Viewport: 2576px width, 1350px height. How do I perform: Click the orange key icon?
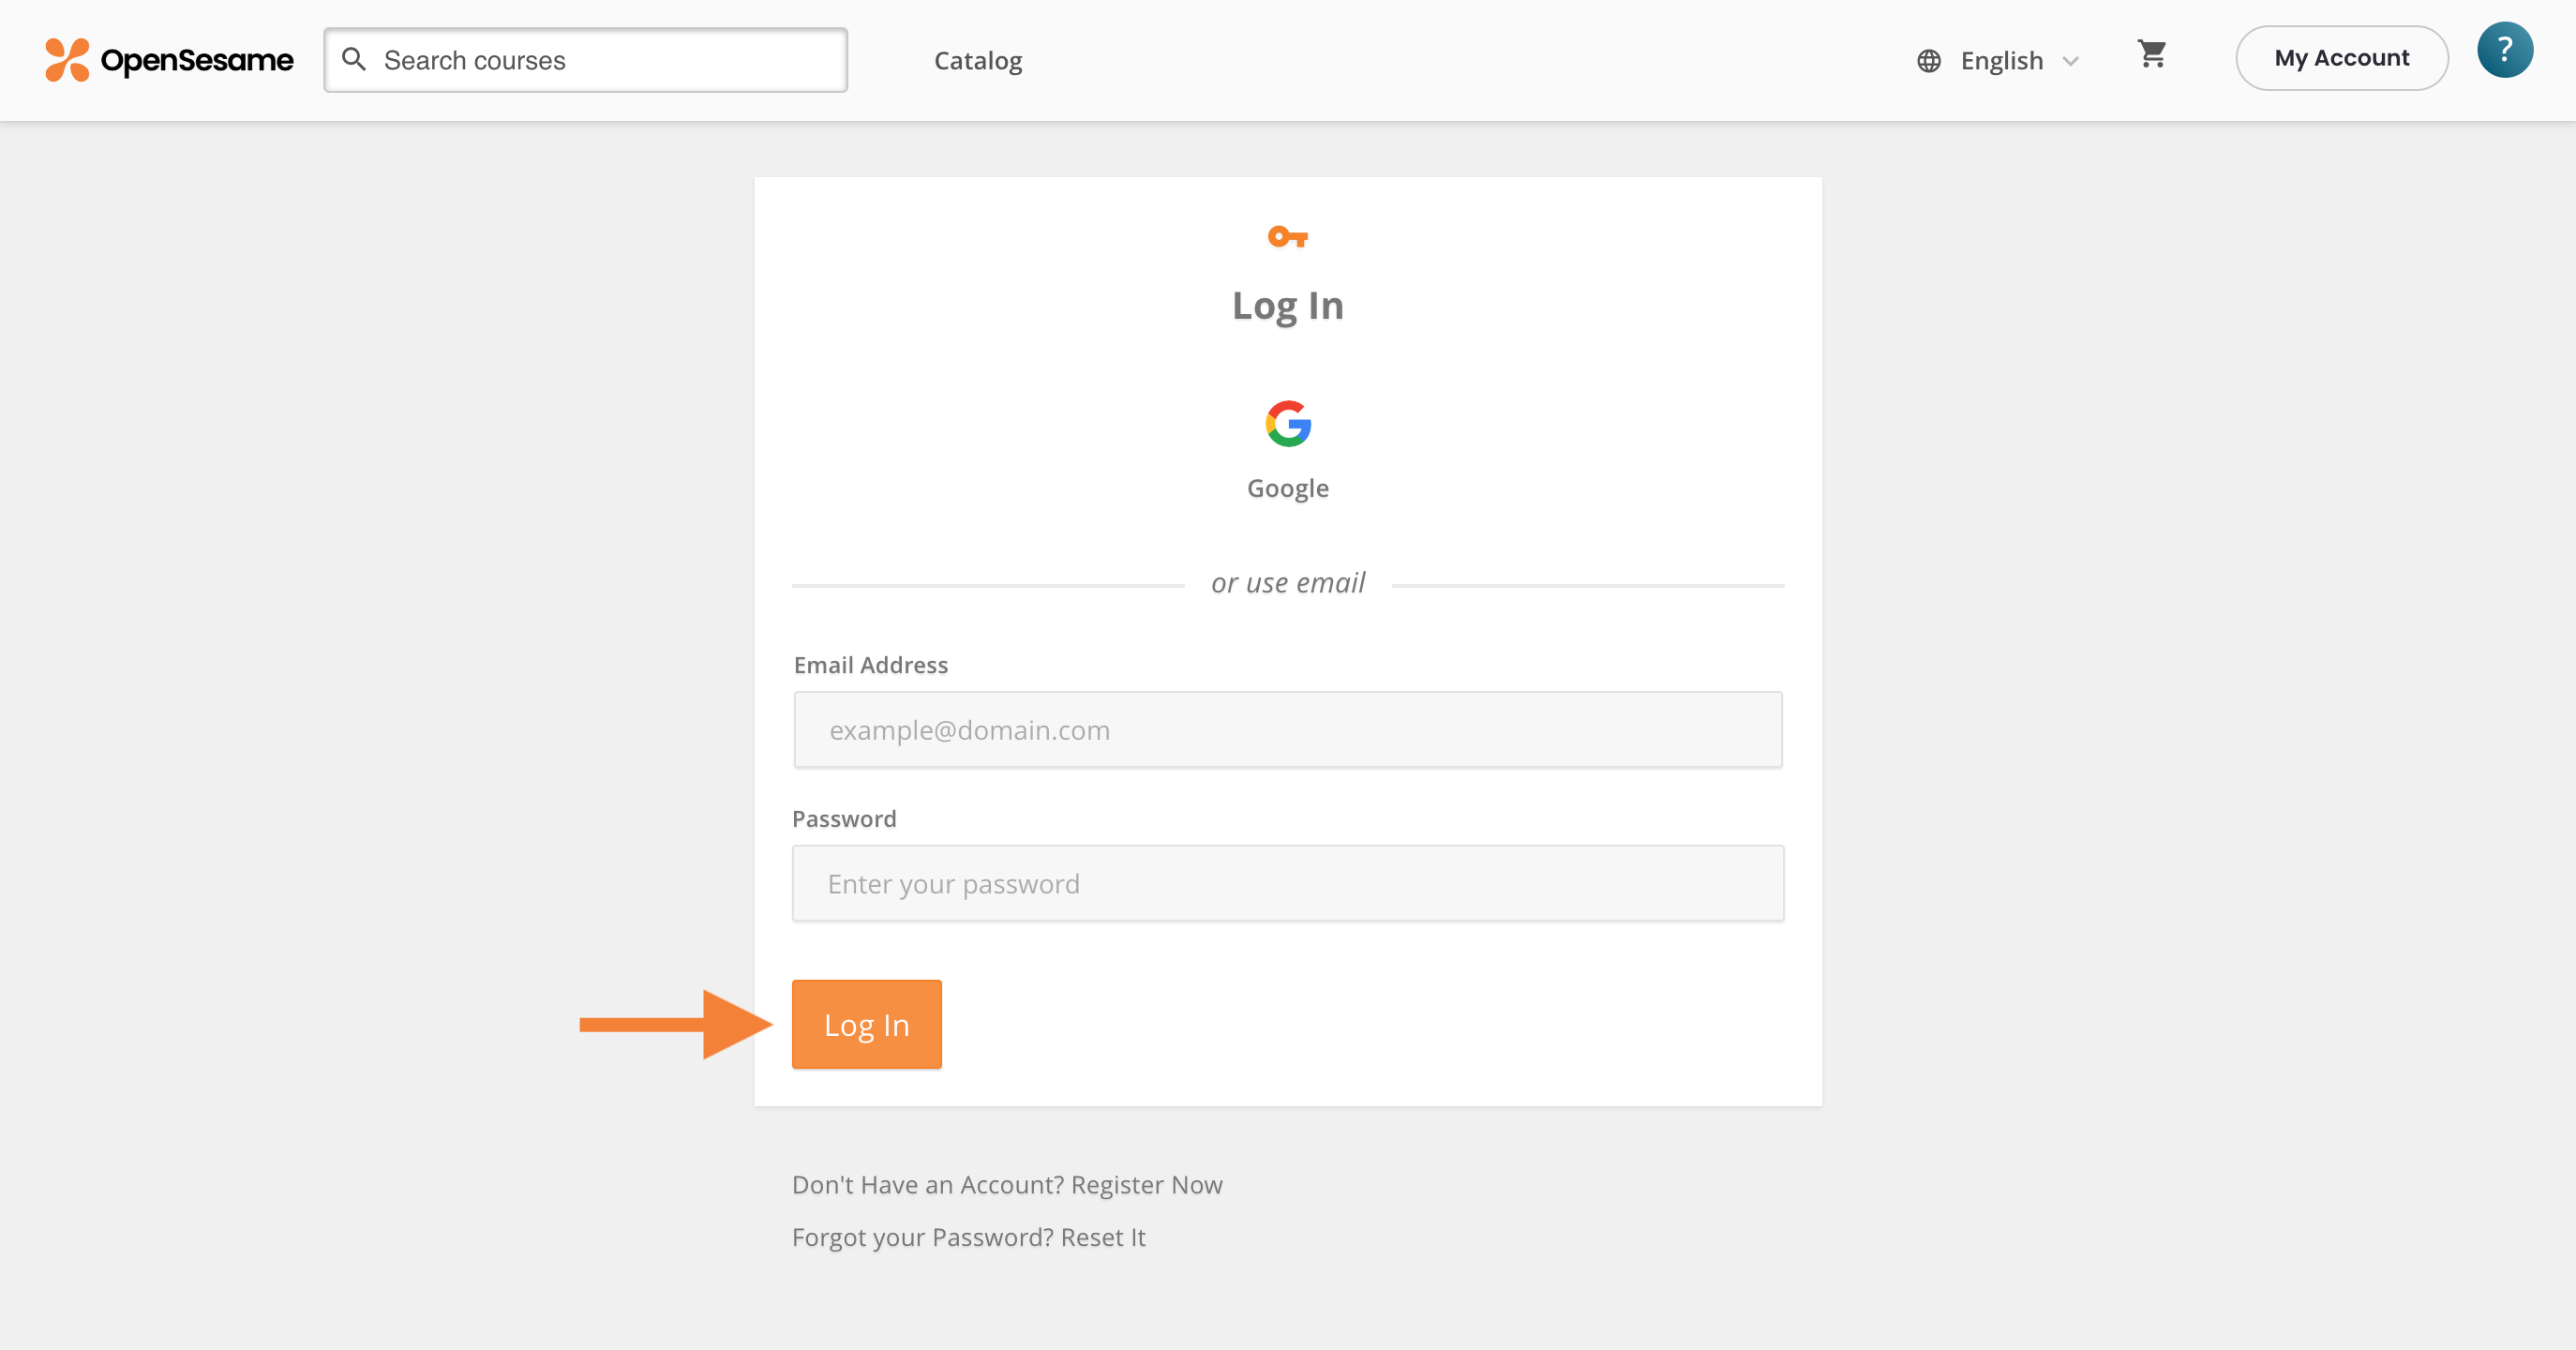1287,237
